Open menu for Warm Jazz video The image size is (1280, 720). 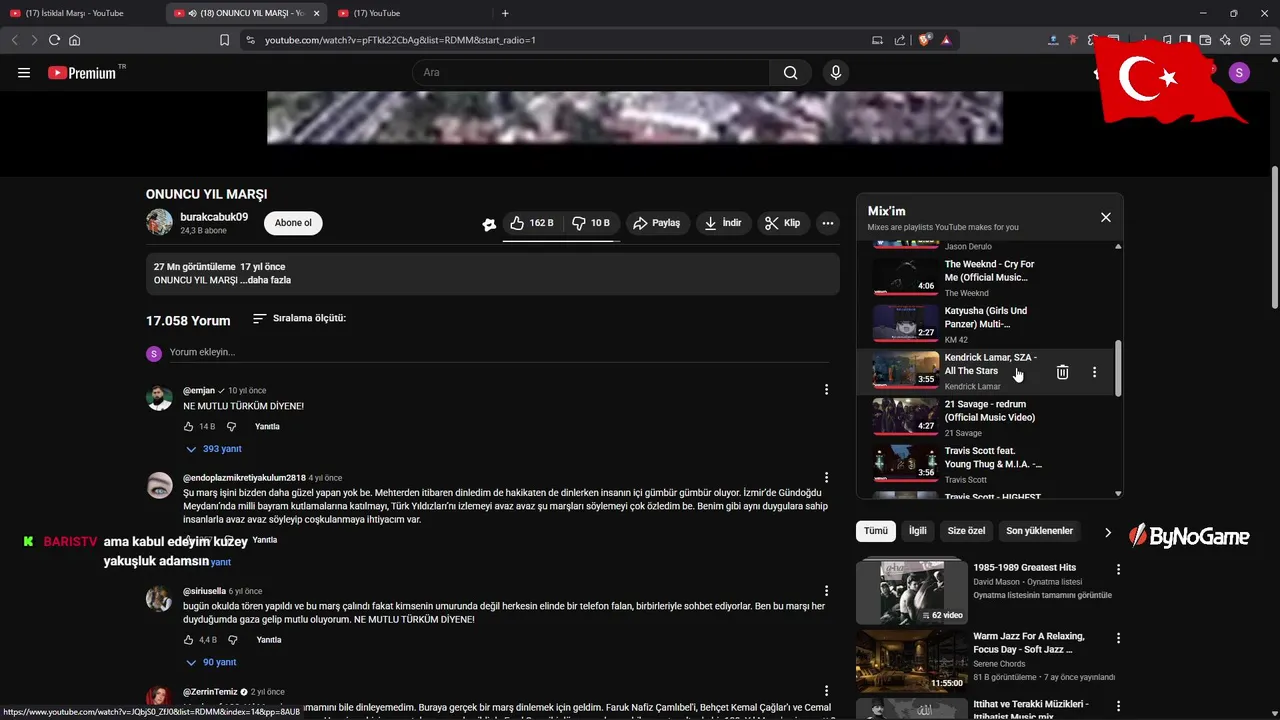1118,638
